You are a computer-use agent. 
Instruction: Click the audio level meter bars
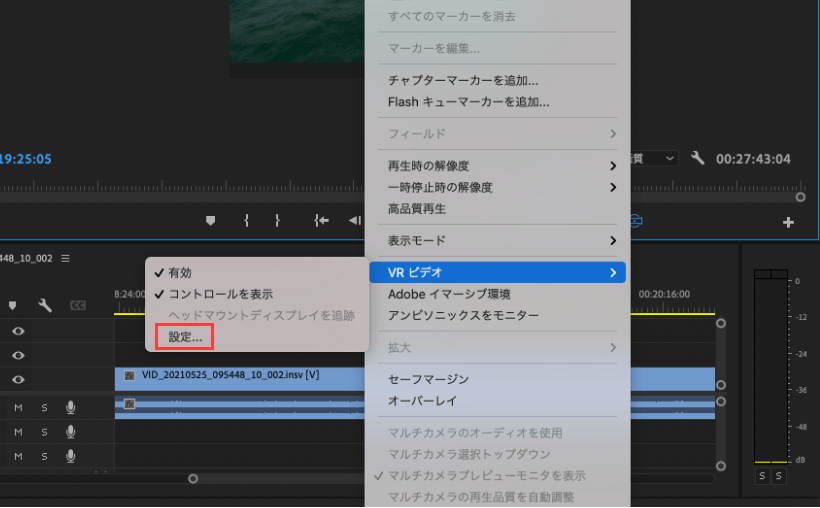[771, 366]
